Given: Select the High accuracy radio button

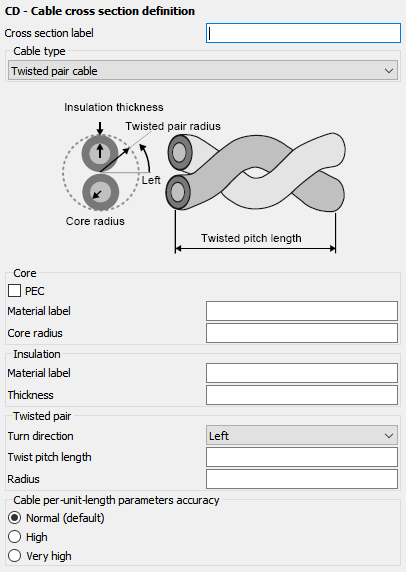Looking at the screenshot, I should [14, 537].
